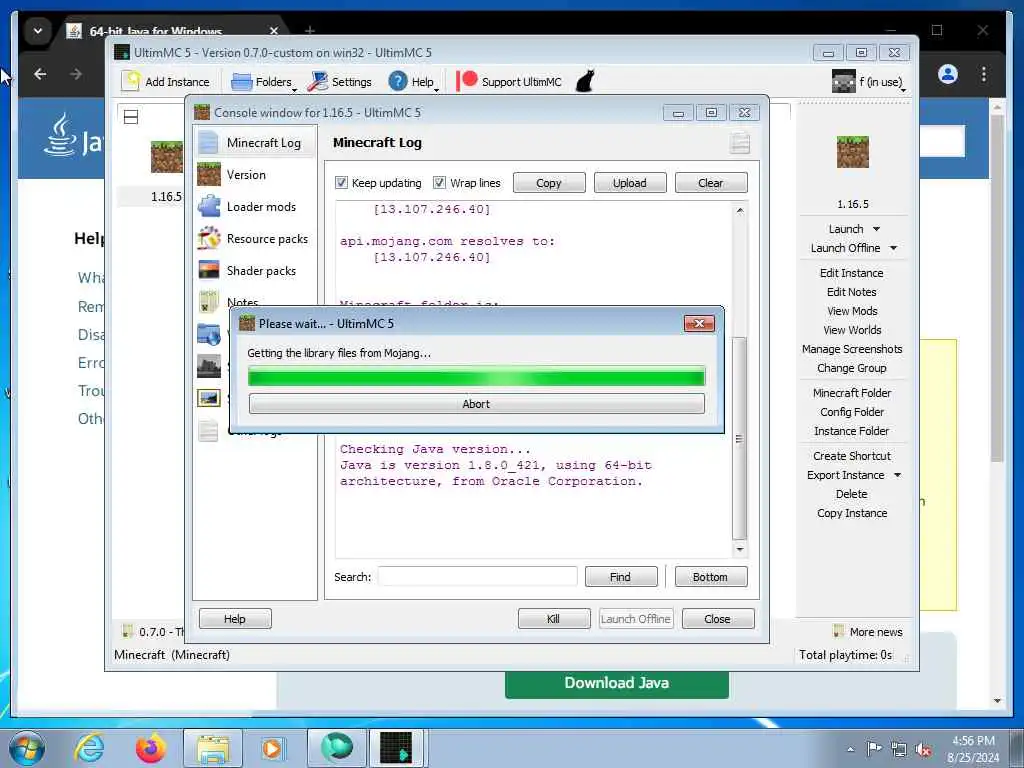Click Change Group

coord(852,368)
